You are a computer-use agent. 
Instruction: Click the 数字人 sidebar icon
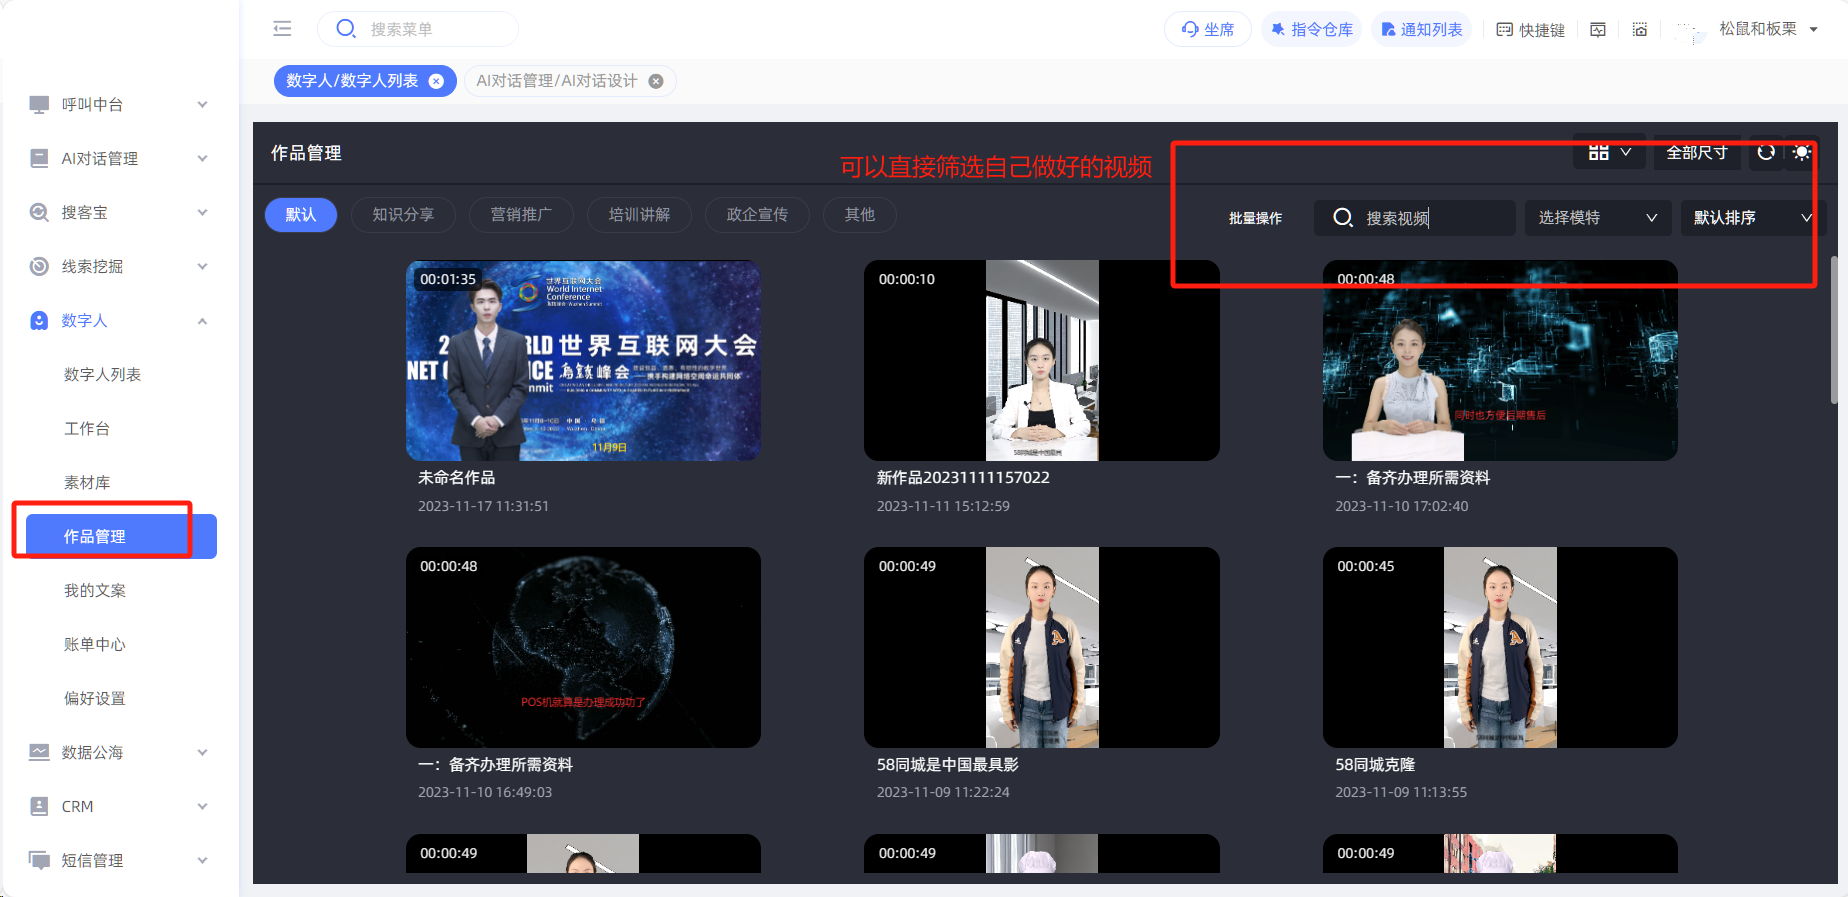(39, 320)
